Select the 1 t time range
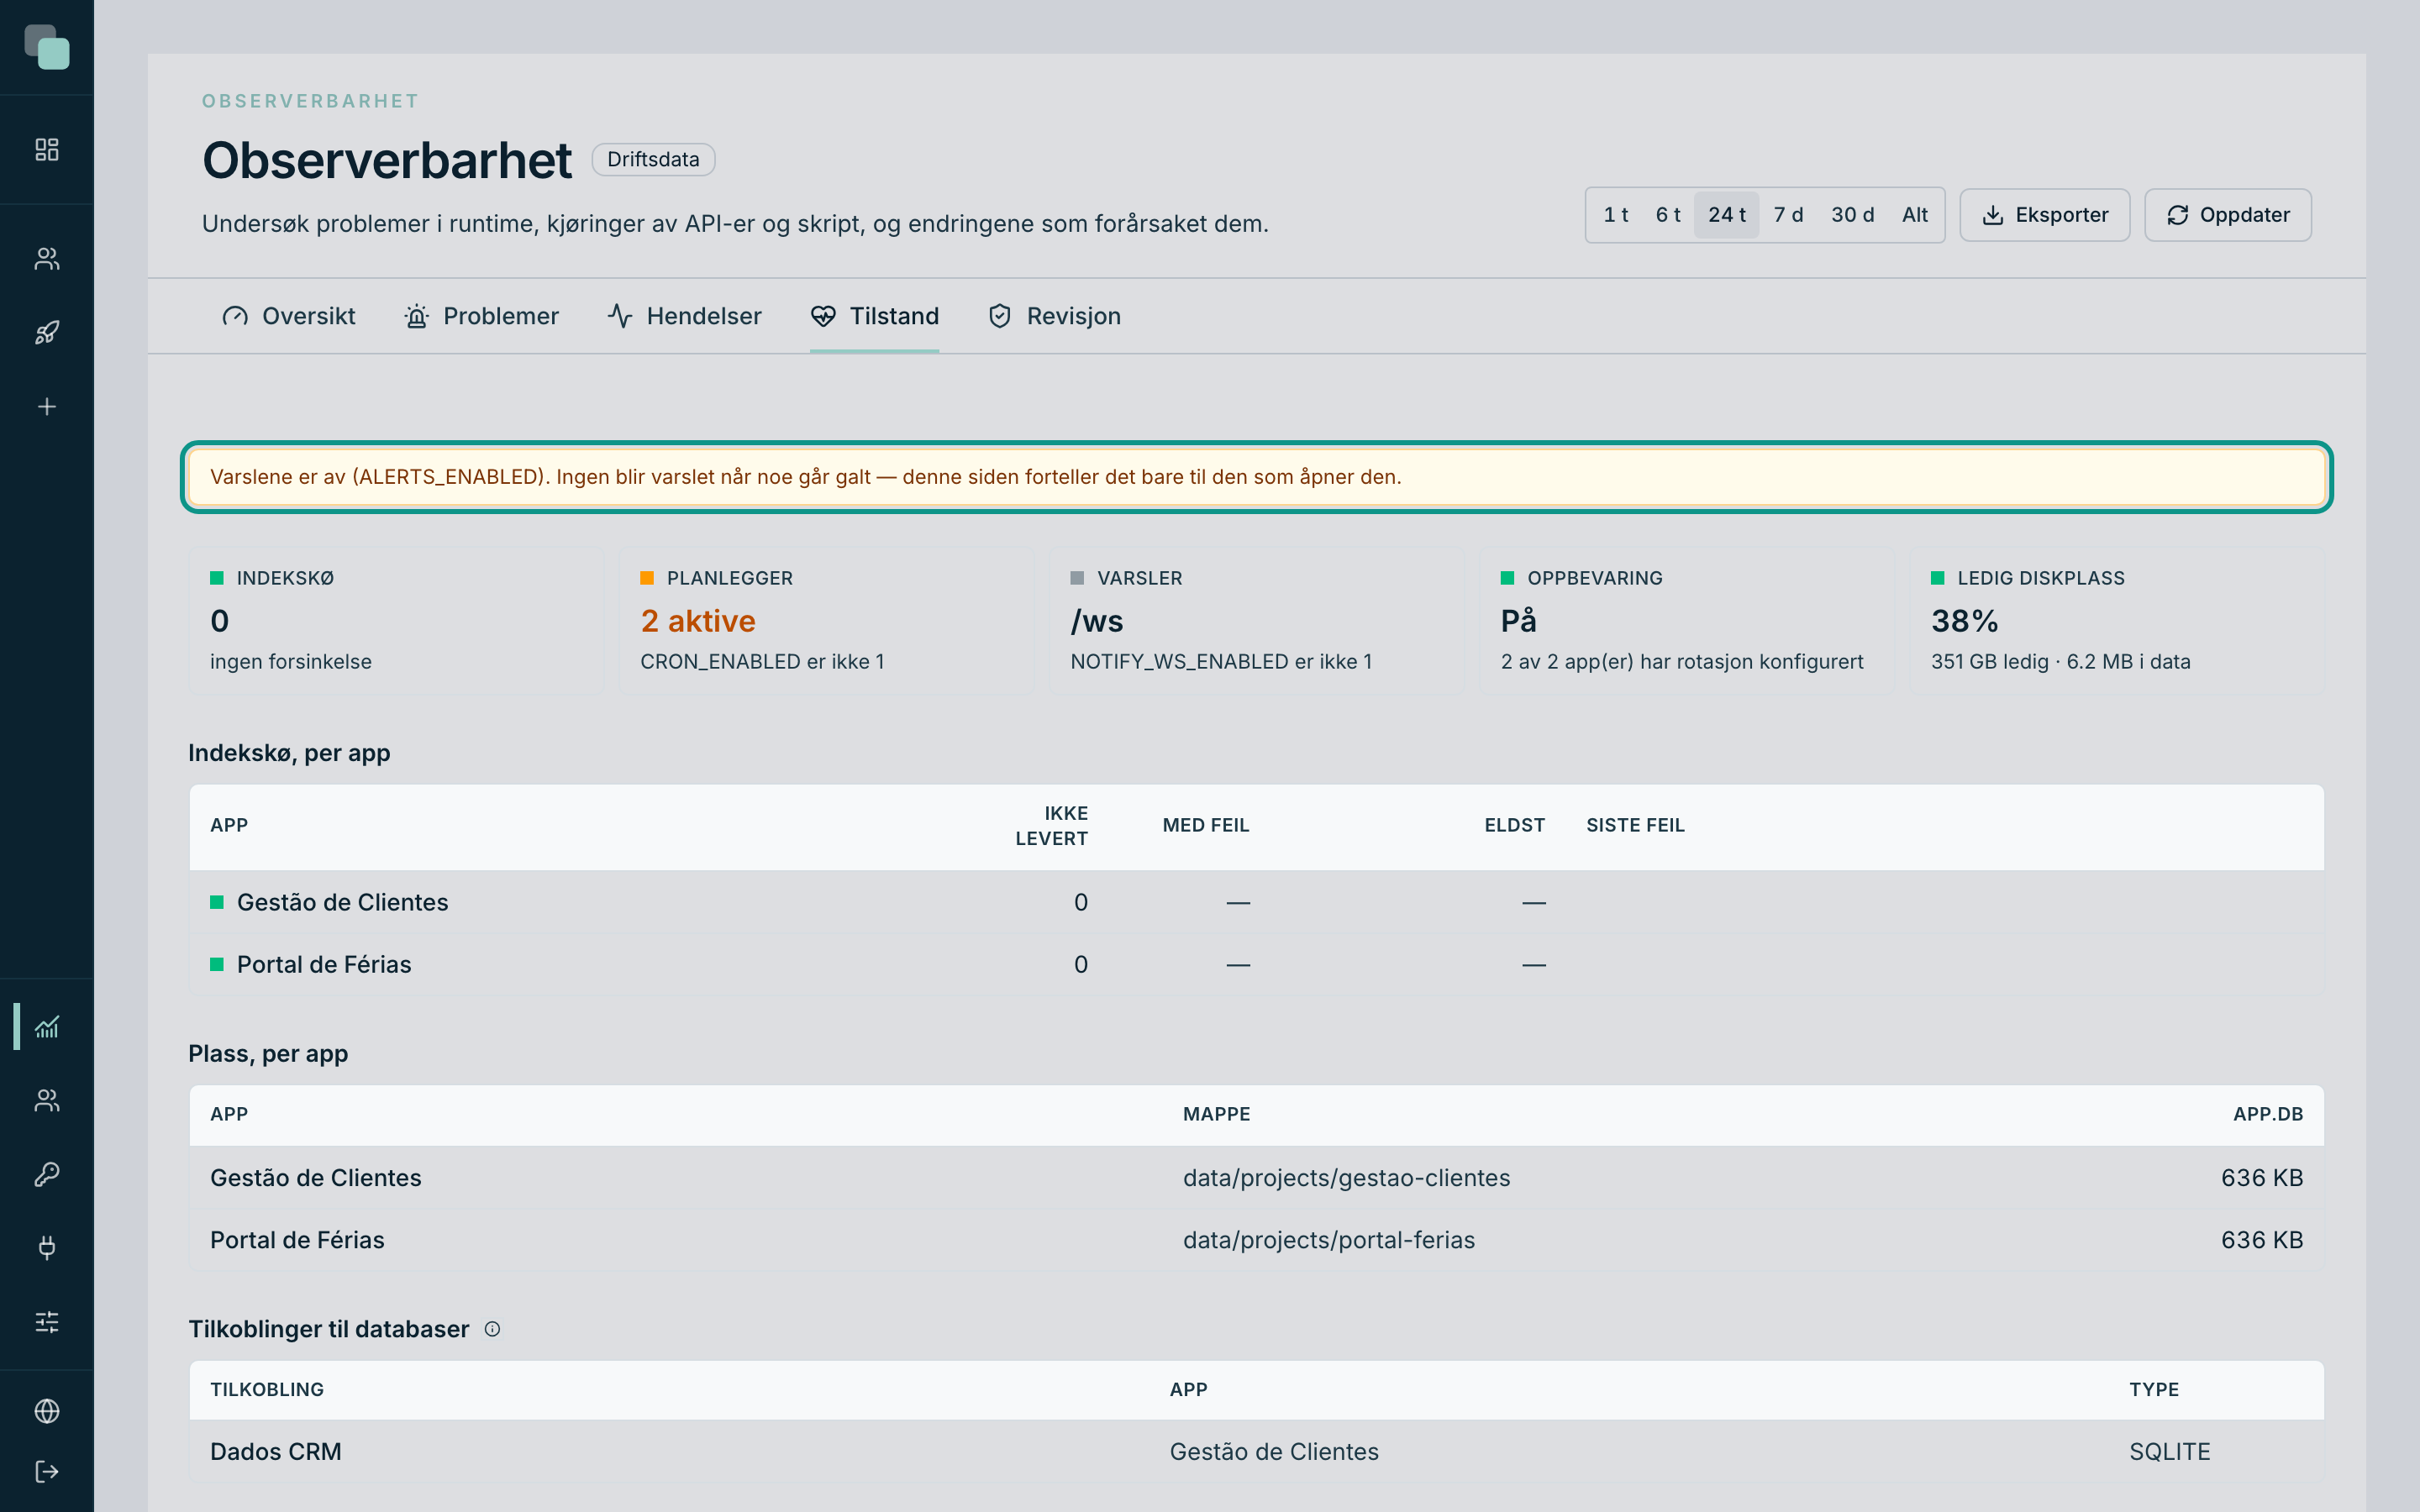The height and width of the screenshot is (1512, 2420). [x=1615, y=215]
